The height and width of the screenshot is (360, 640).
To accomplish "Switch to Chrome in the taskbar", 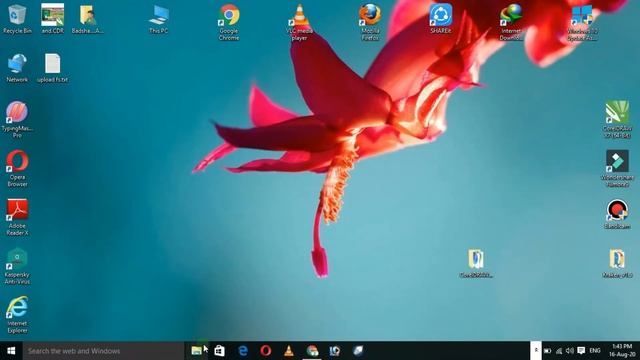I will (x=312, y=351).
